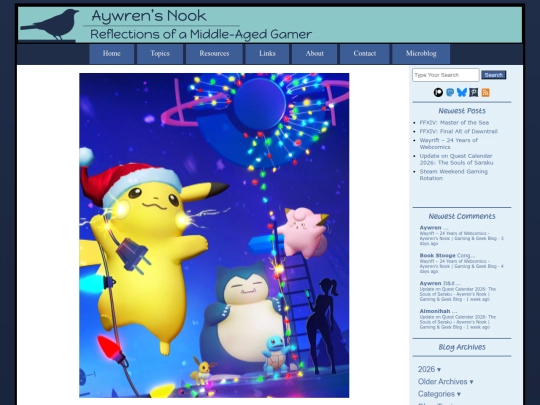Image resolution: width=540 pixels, height=405 pixels.
Task: Open the Bluesky butterfly icon
Action: 461,92
